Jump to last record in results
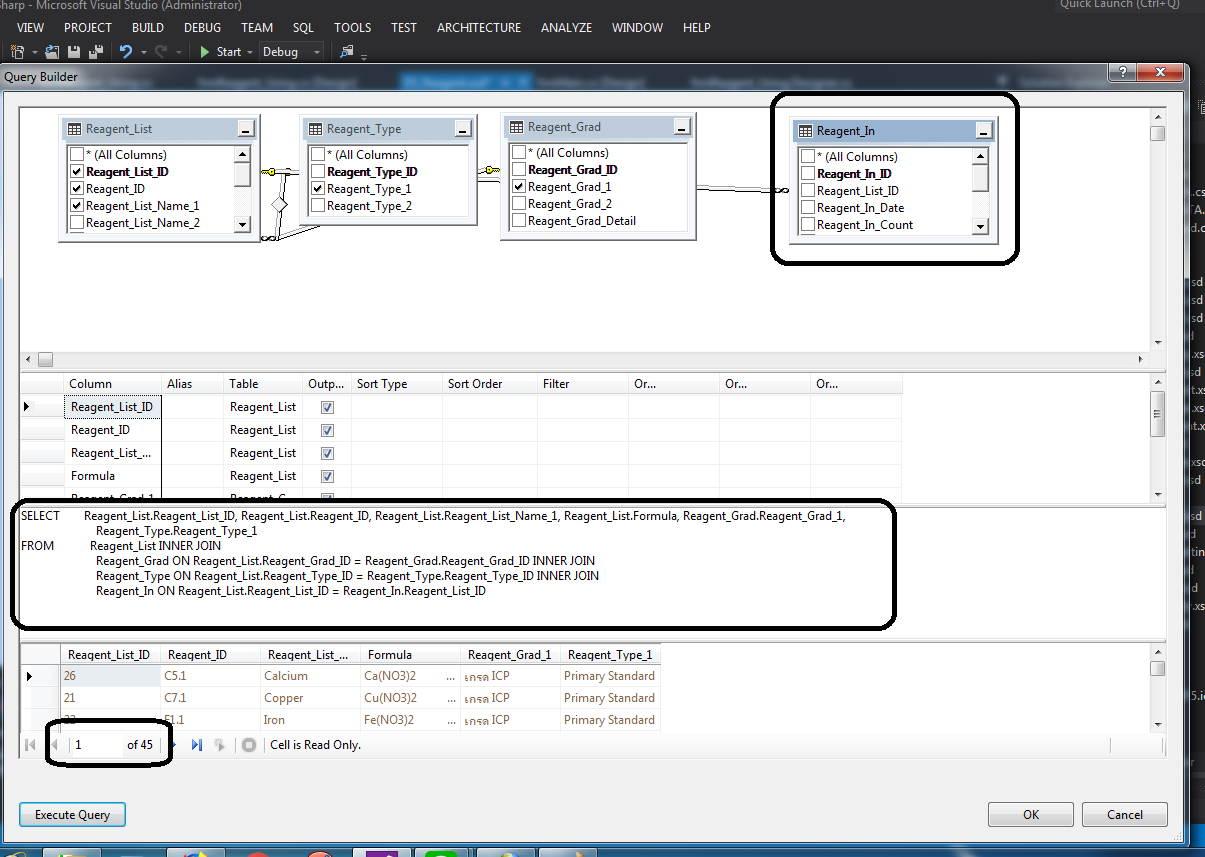Screen dimensions: 1205x857 (196, 745)
